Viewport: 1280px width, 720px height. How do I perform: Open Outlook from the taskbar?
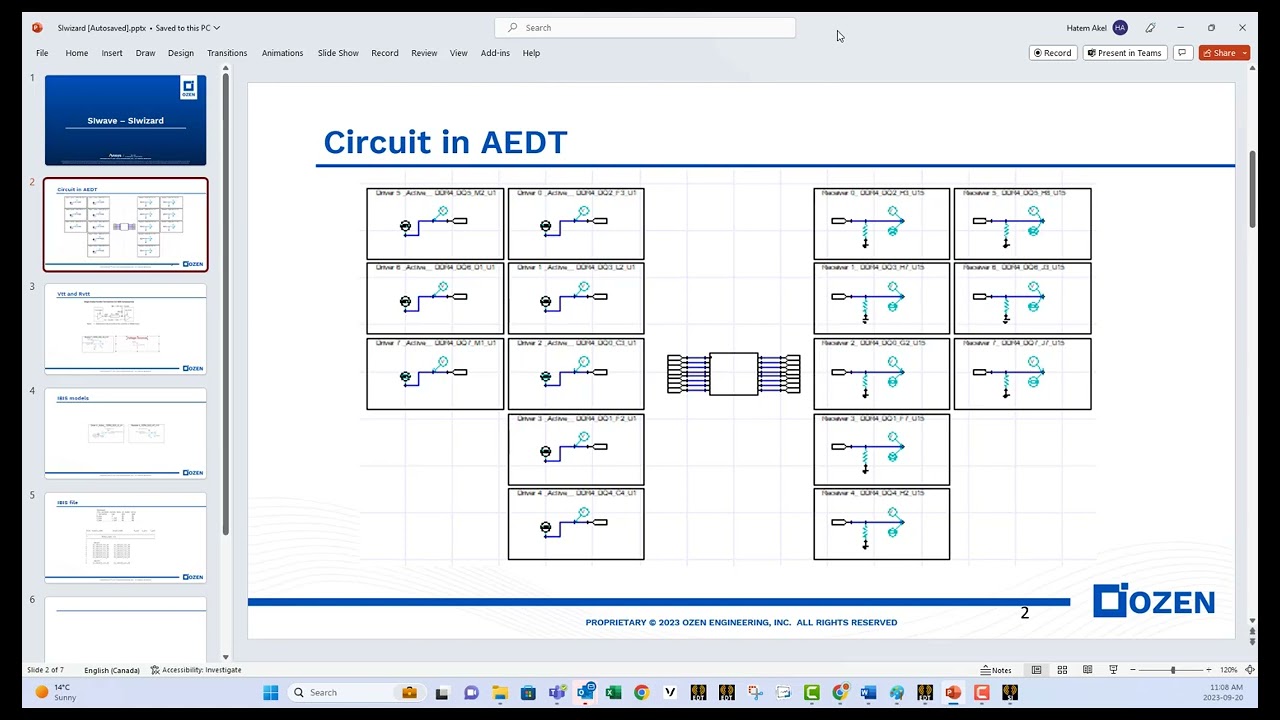pyautogui.click(x=586, y=692)
